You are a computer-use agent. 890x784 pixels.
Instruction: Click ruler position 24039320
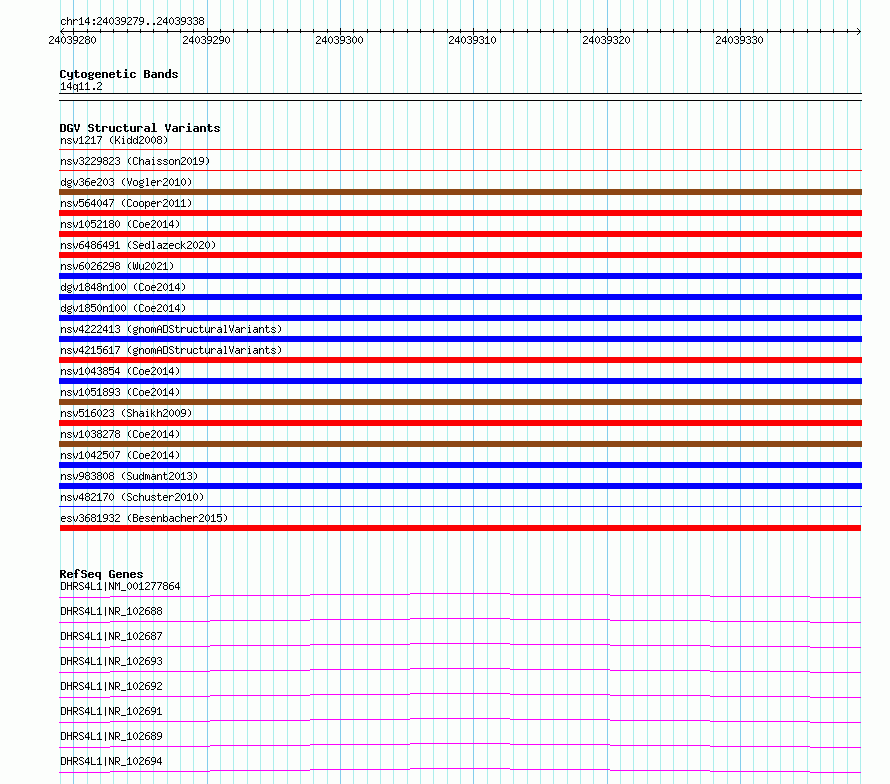click(606, 40)
